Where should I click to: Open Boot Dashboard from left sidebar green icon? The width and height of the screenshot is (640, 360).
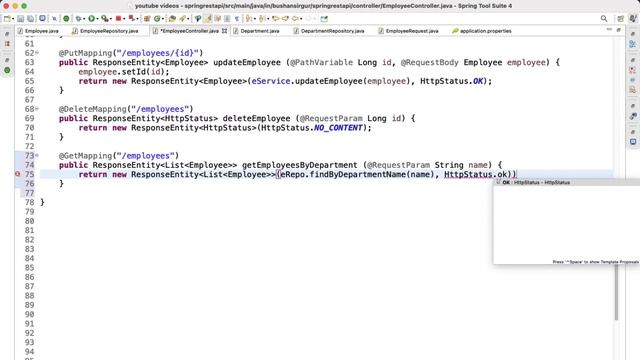click(x=7, y=70)
